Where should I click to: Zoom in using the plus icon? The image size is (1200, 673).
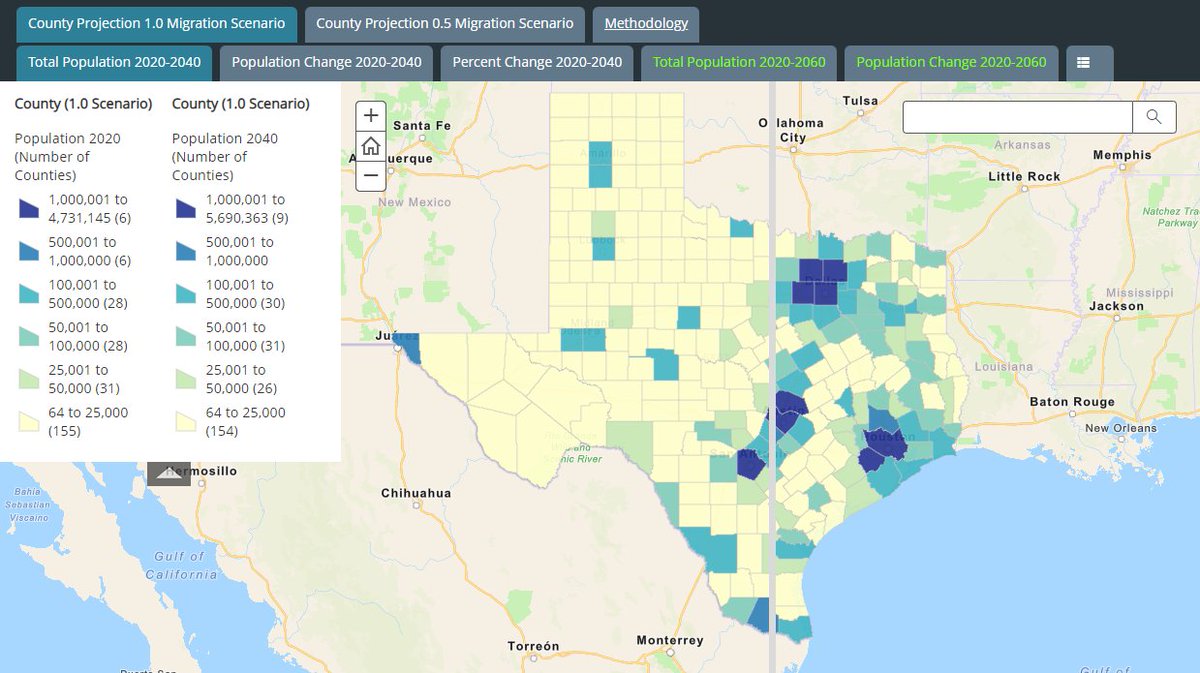[370, 115]
